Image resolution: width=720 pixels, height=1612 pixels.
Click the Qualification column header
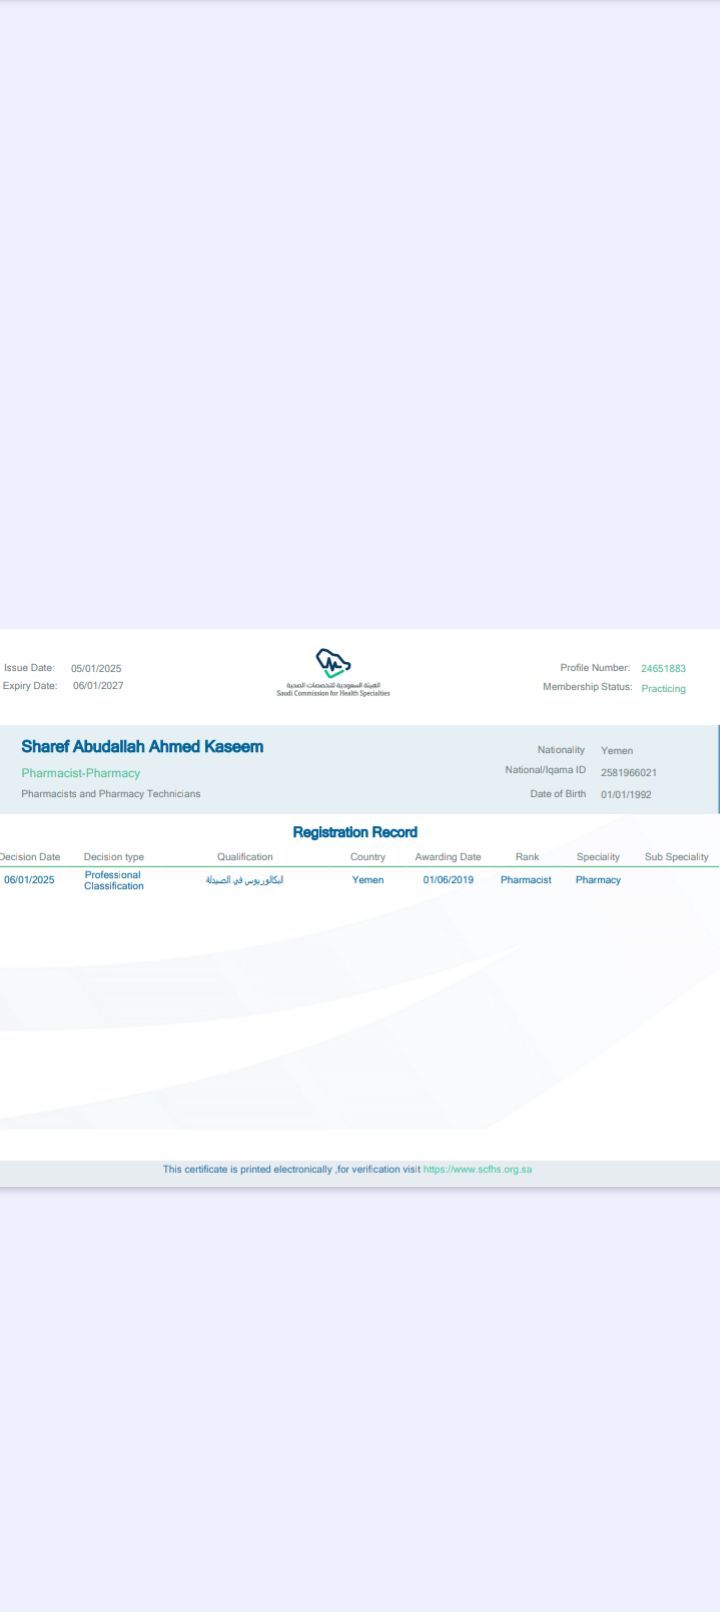pyautogui.click(x=245, y=857)
